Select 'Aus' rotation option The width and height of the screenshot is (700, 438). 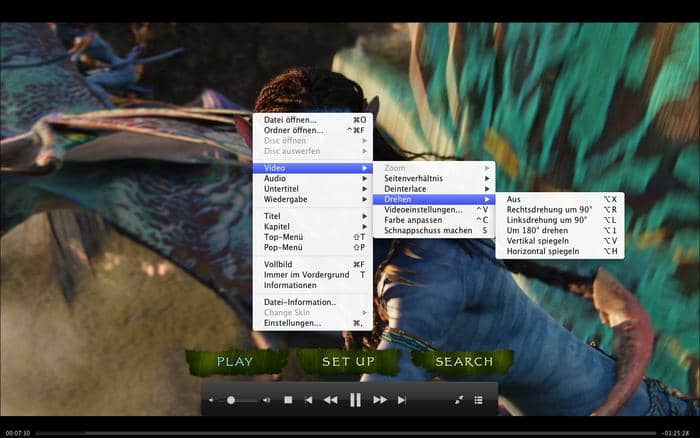560,199
